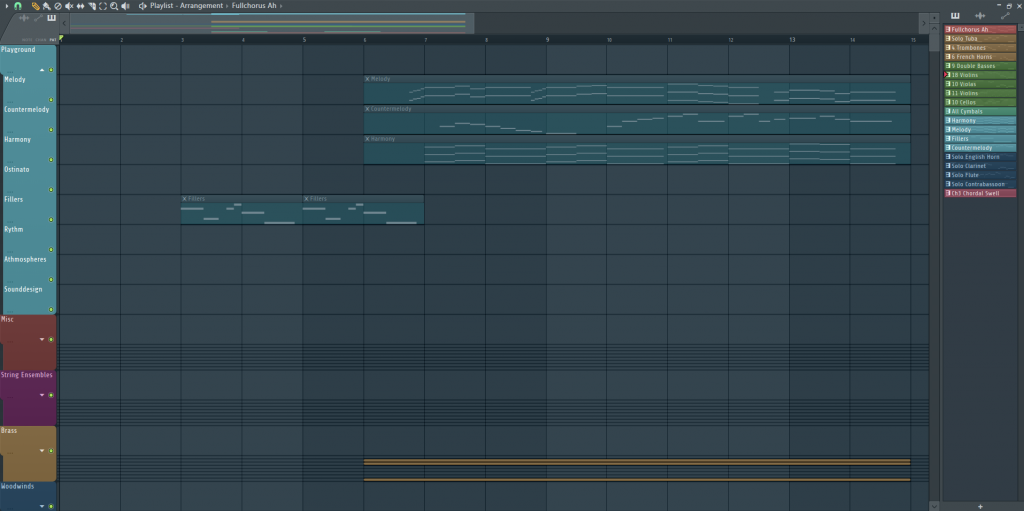This screenshot has height=511, width=1024.
Task: Switch to the automation clips picker tab
Action: pos(1004,16)
